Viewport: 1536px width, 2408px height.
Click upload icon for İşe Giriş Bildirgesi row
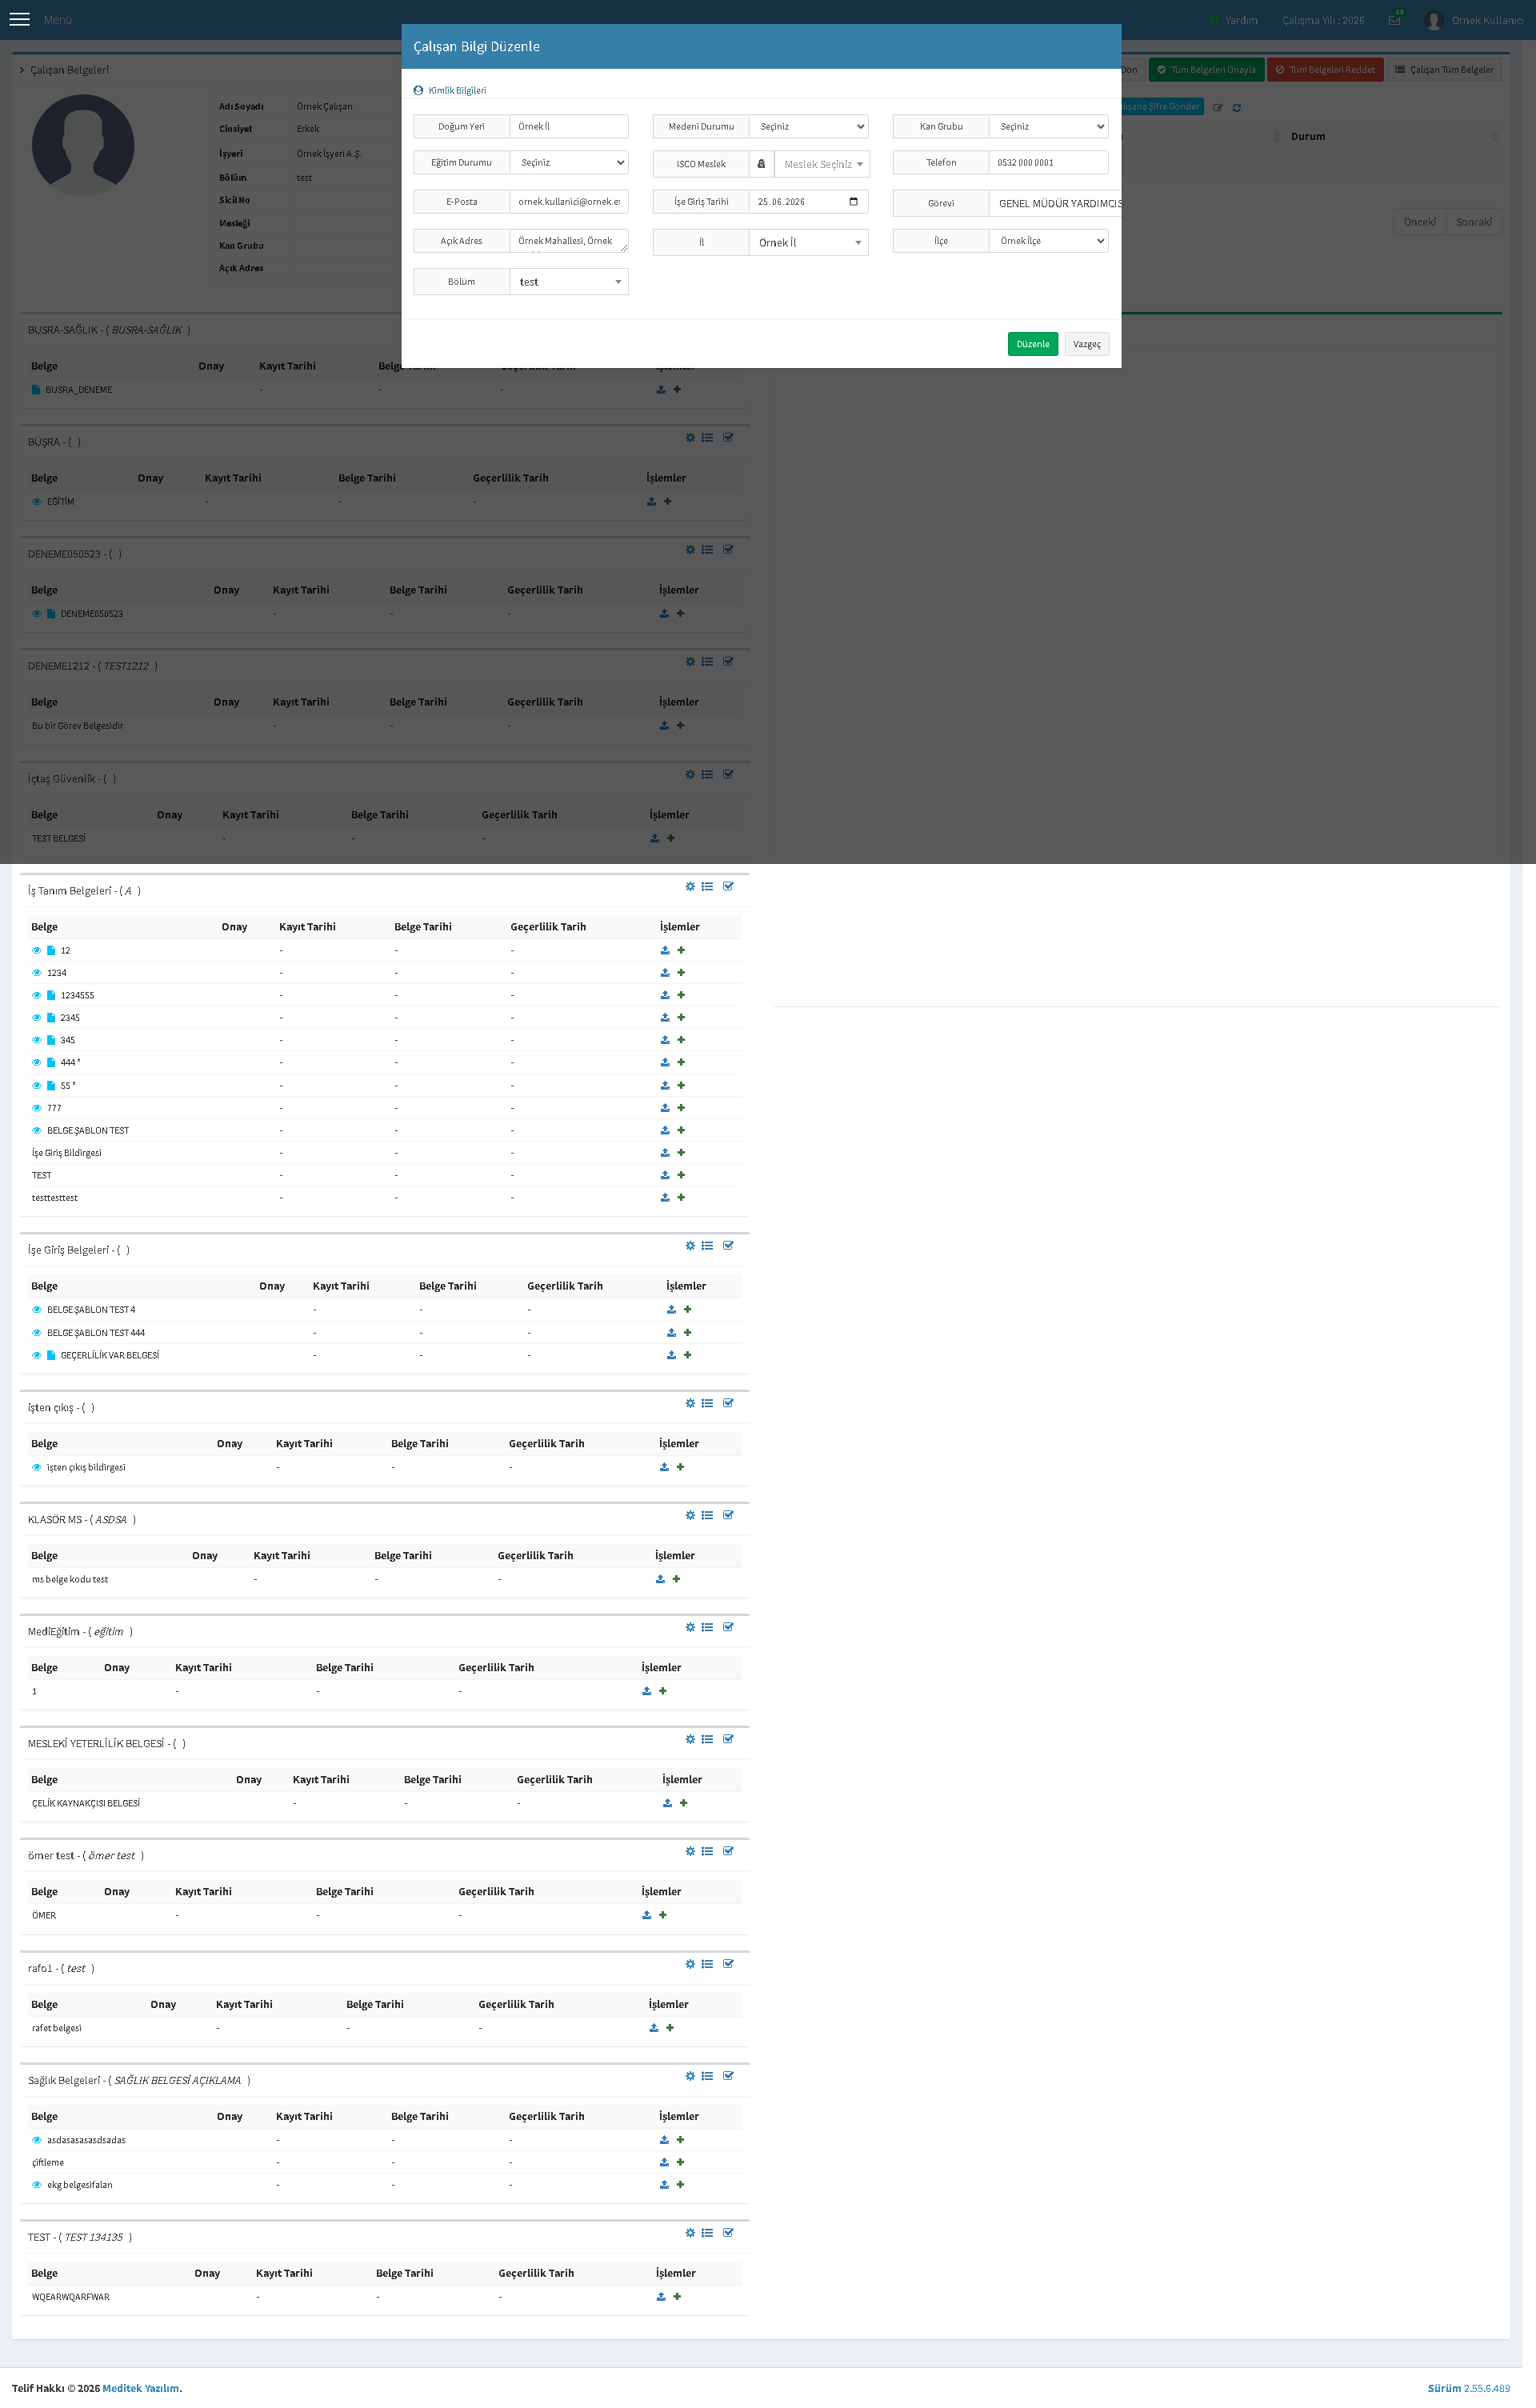(665, 1153)
